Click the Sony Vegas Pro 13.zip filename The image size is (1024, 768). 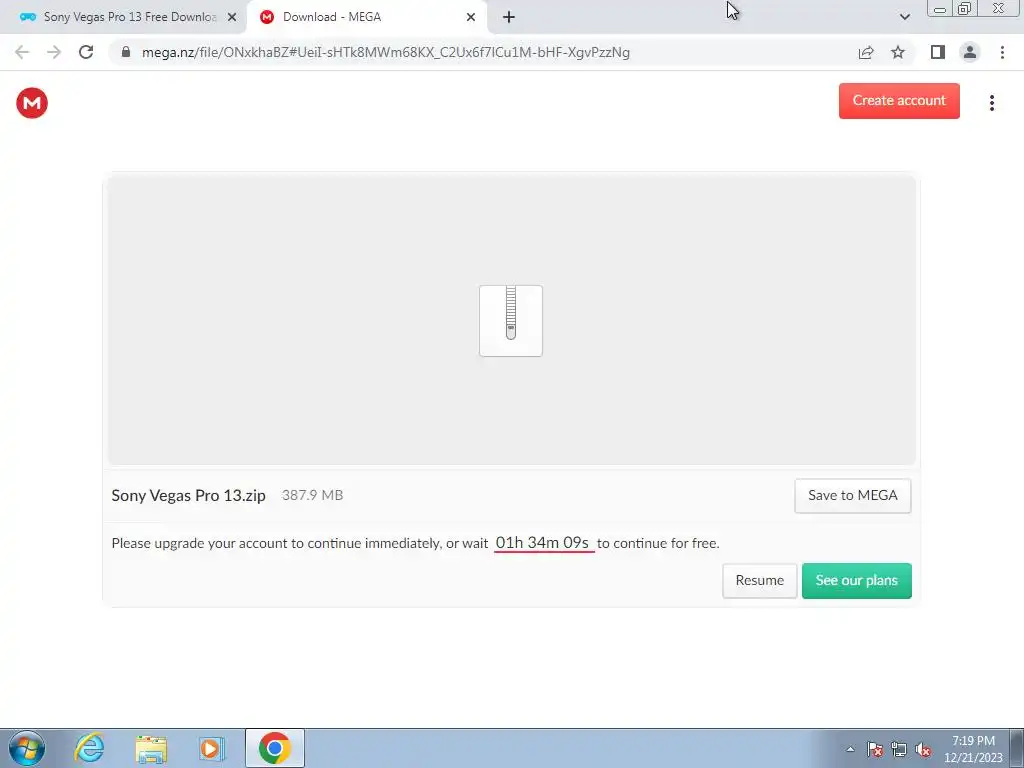point(189,496)
